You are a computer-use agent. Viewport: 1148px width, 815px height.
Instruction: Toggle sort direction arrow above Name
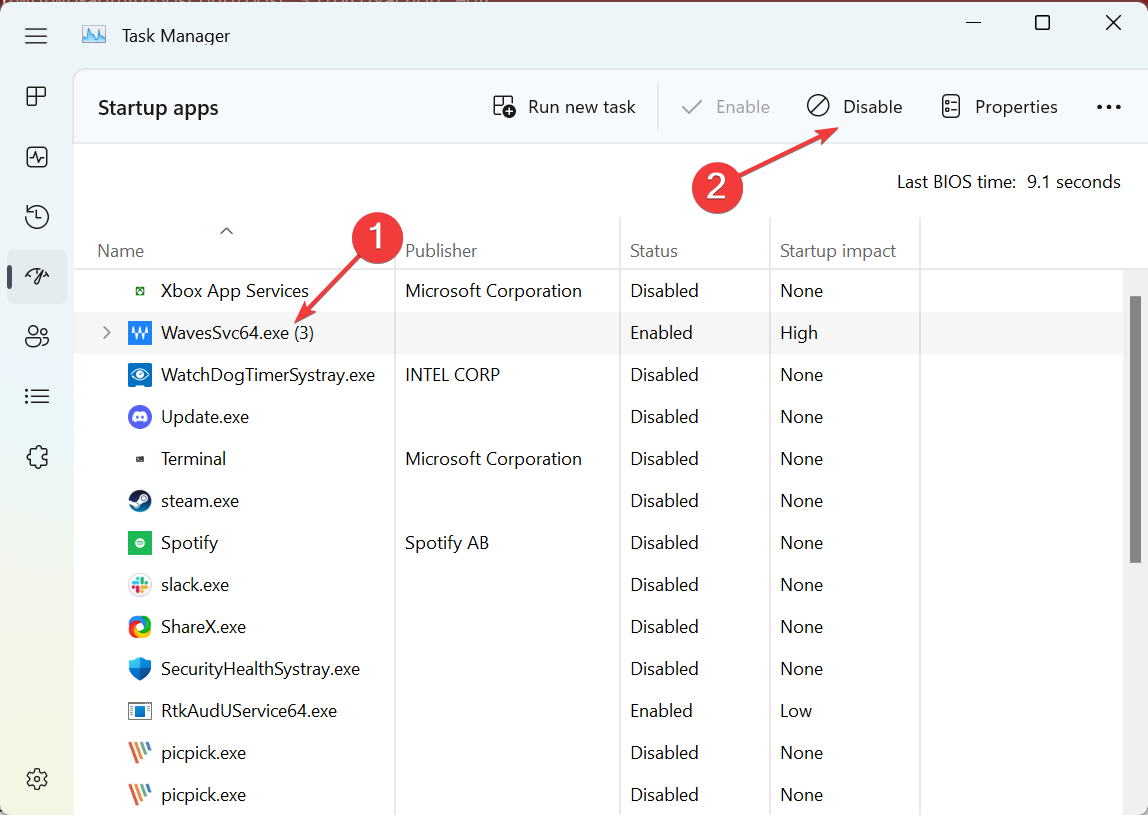click(x=227, y=231)
